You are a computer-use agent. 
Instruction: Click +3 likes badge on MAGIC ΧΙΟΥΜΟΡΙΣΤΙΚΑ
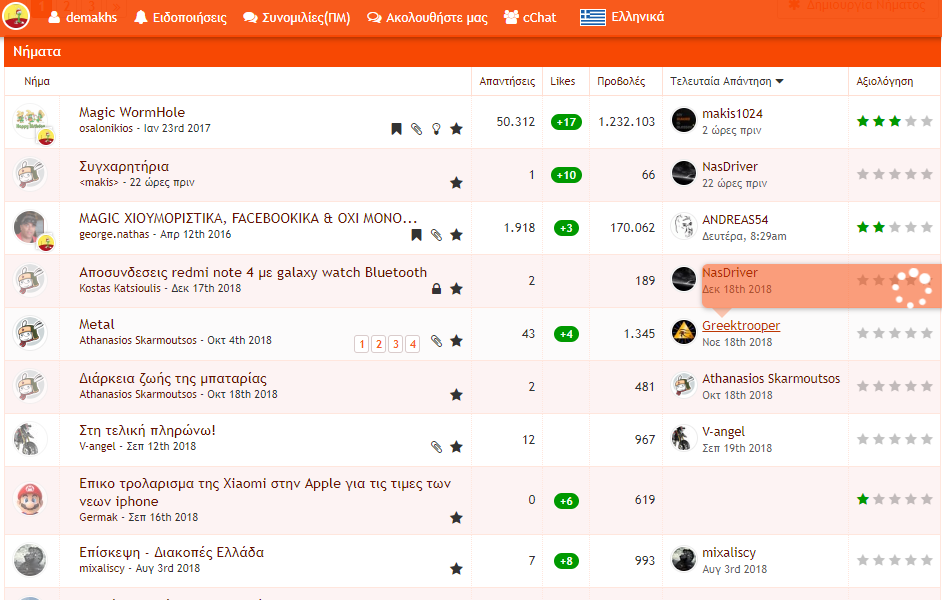567,228
